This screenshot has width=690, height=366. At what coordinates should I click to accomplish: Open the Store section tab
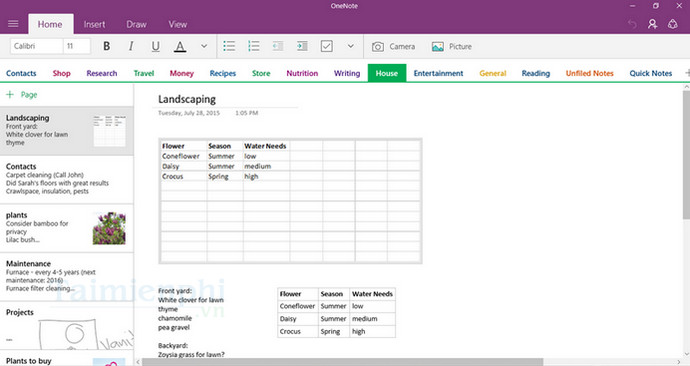261,73
